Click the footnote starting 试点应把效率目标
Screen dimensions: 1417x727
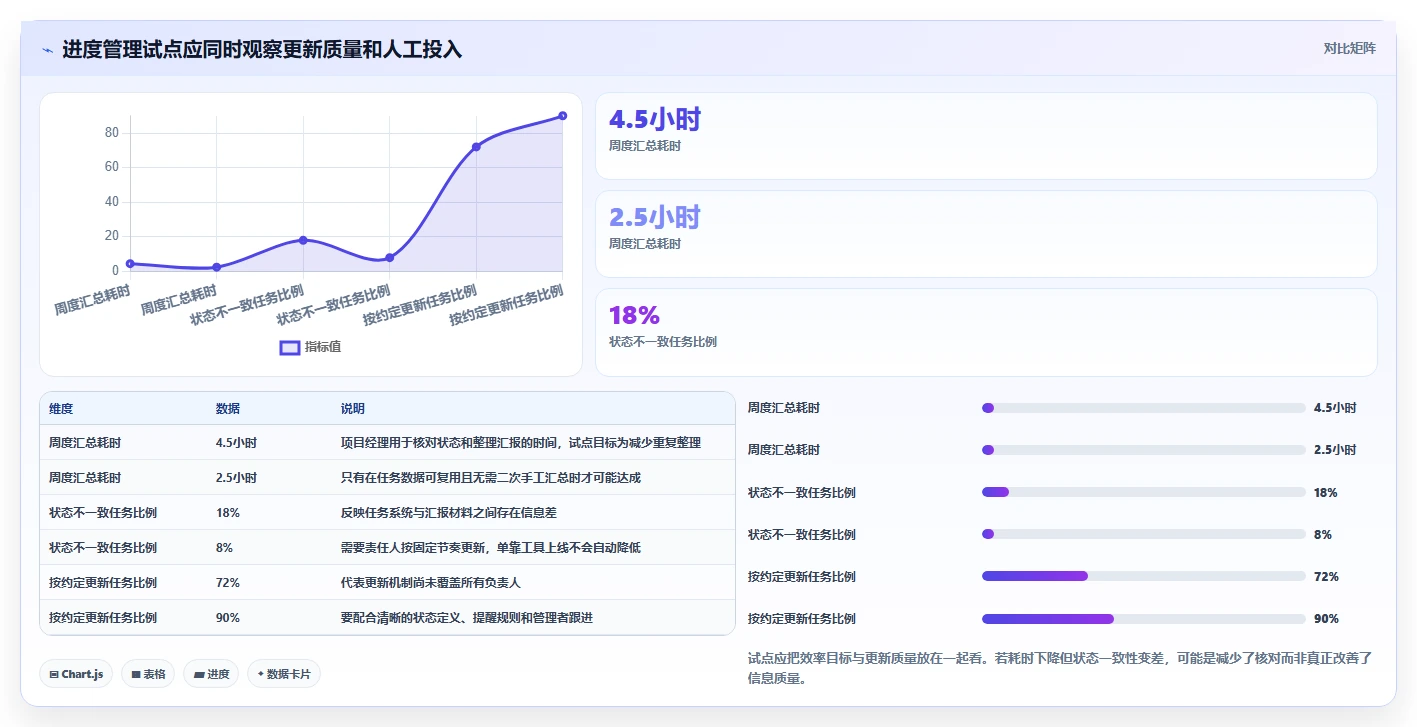(1060, 668)
